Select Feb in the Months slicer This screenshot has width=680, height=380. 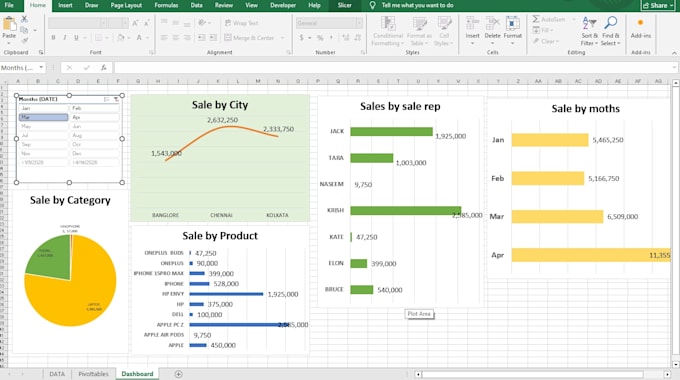pyautogui.click(x=95, y=108)
